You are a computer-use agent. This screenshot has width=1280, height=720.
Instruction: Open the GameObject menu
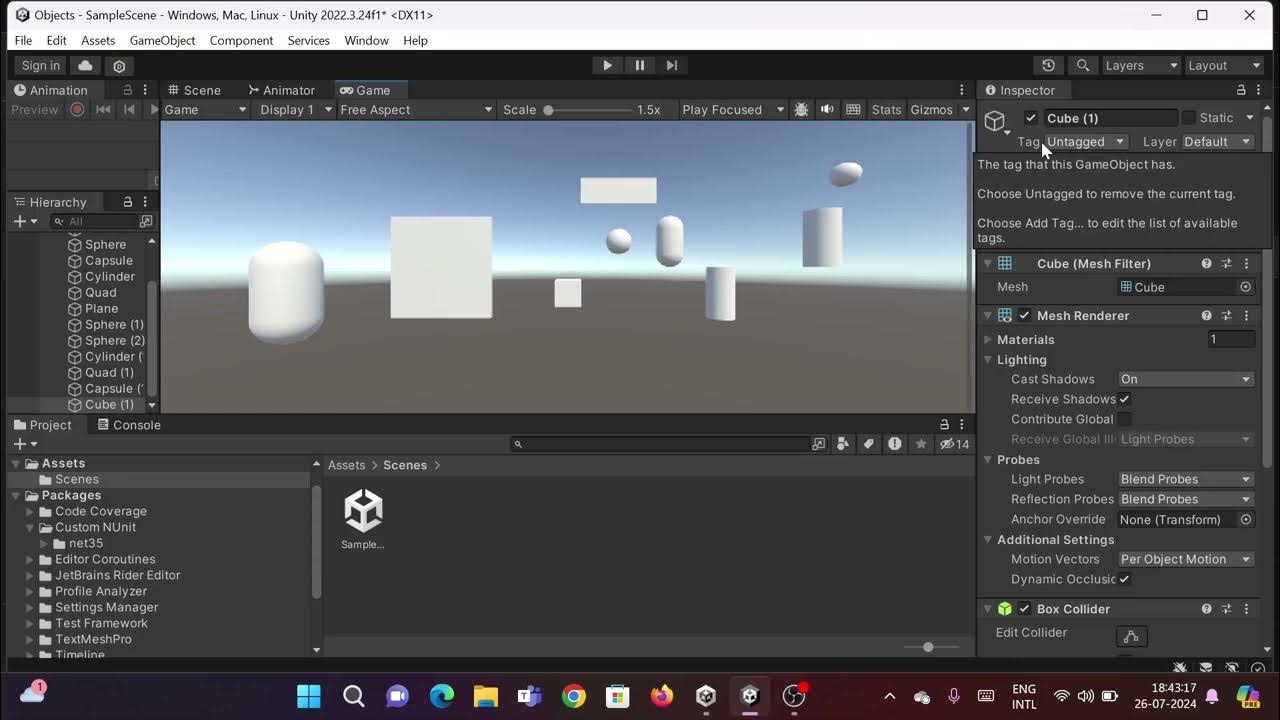162,40
